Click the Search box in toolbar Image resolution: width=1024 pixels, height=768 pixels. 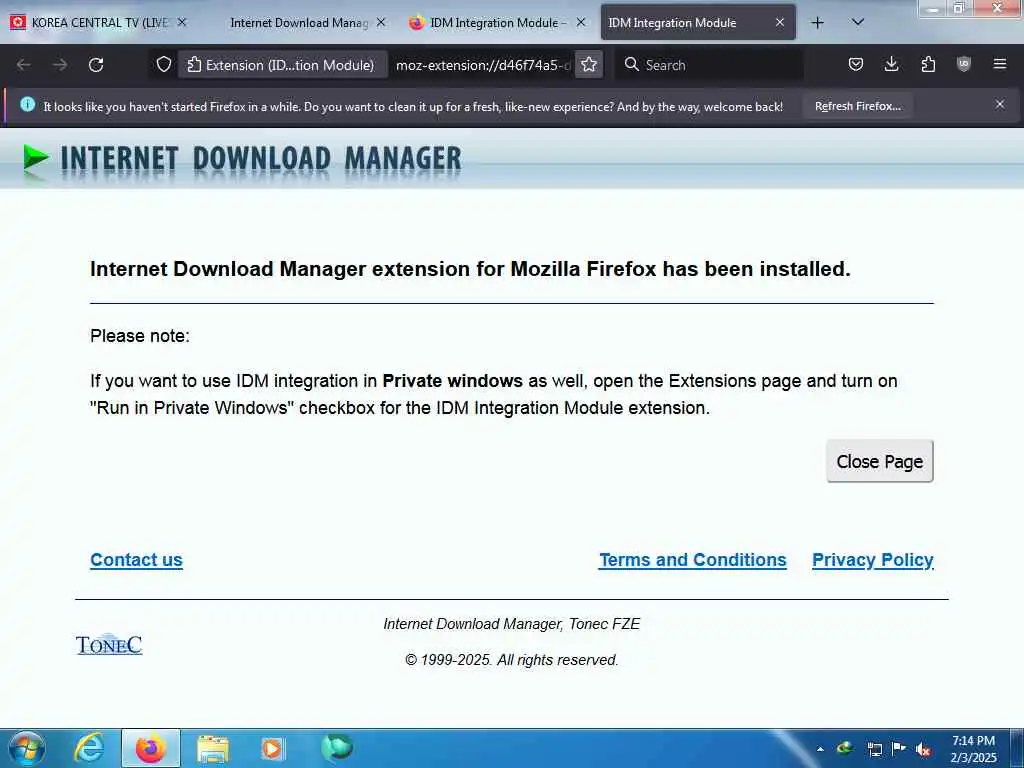pos(709,65)
